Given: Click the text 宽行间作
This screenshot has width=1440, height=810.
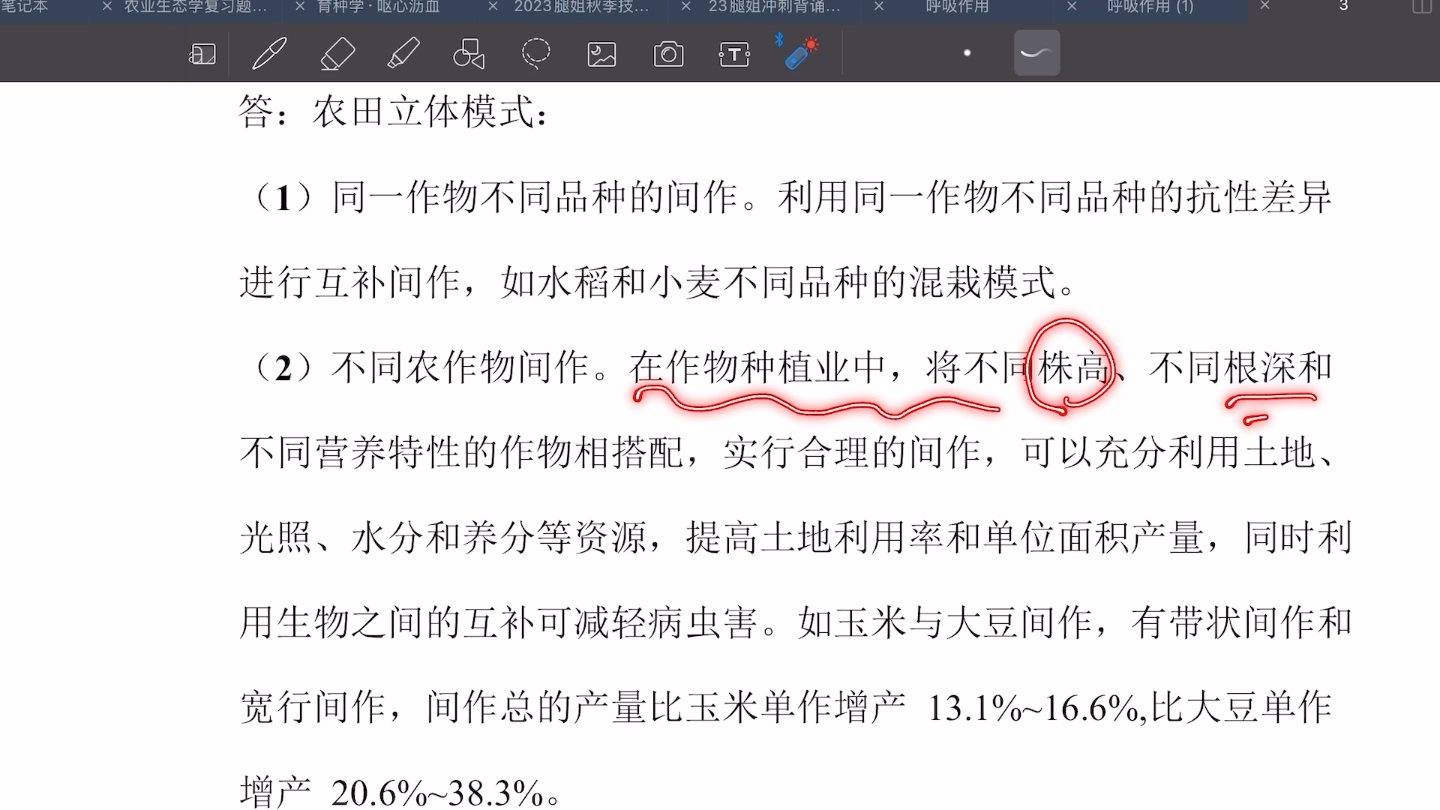Looking at the screenshot, I should point(313,709).
